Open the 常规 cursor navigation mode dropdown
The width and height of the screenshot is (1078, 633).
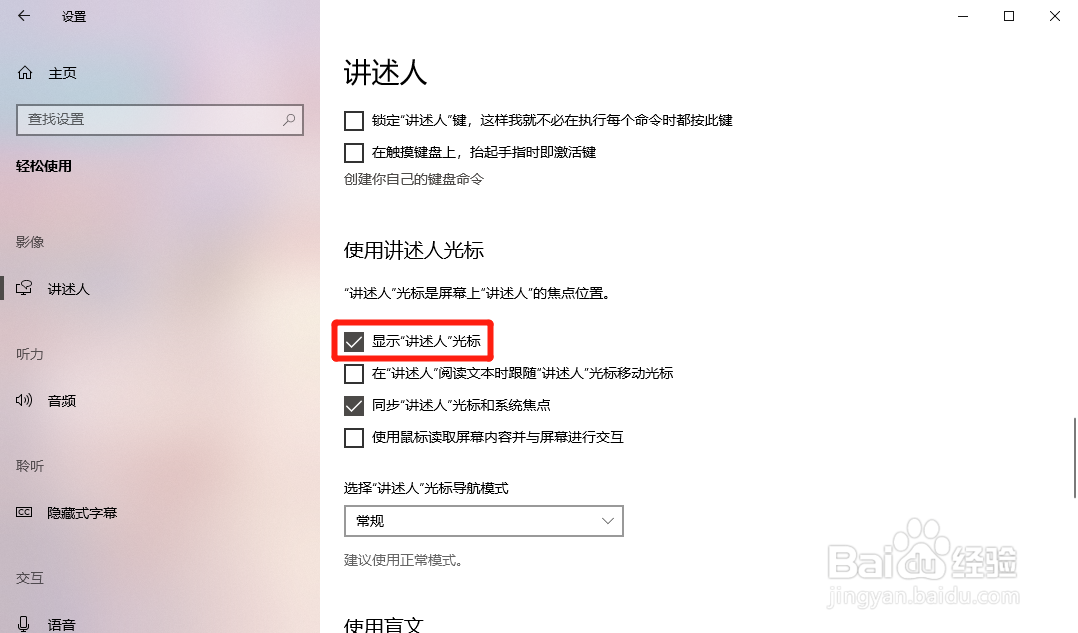483,521
